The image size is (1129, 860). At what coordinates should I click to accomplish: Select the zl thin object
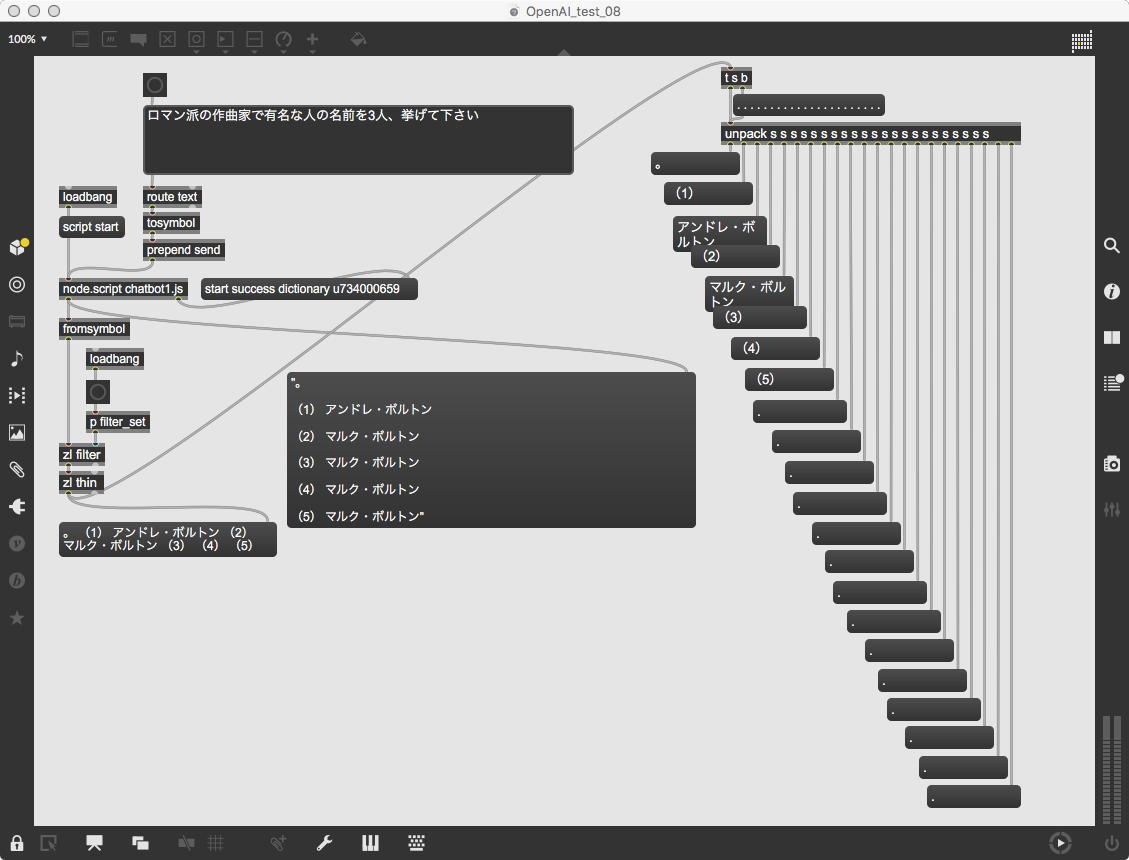click(x=81, y=483)
